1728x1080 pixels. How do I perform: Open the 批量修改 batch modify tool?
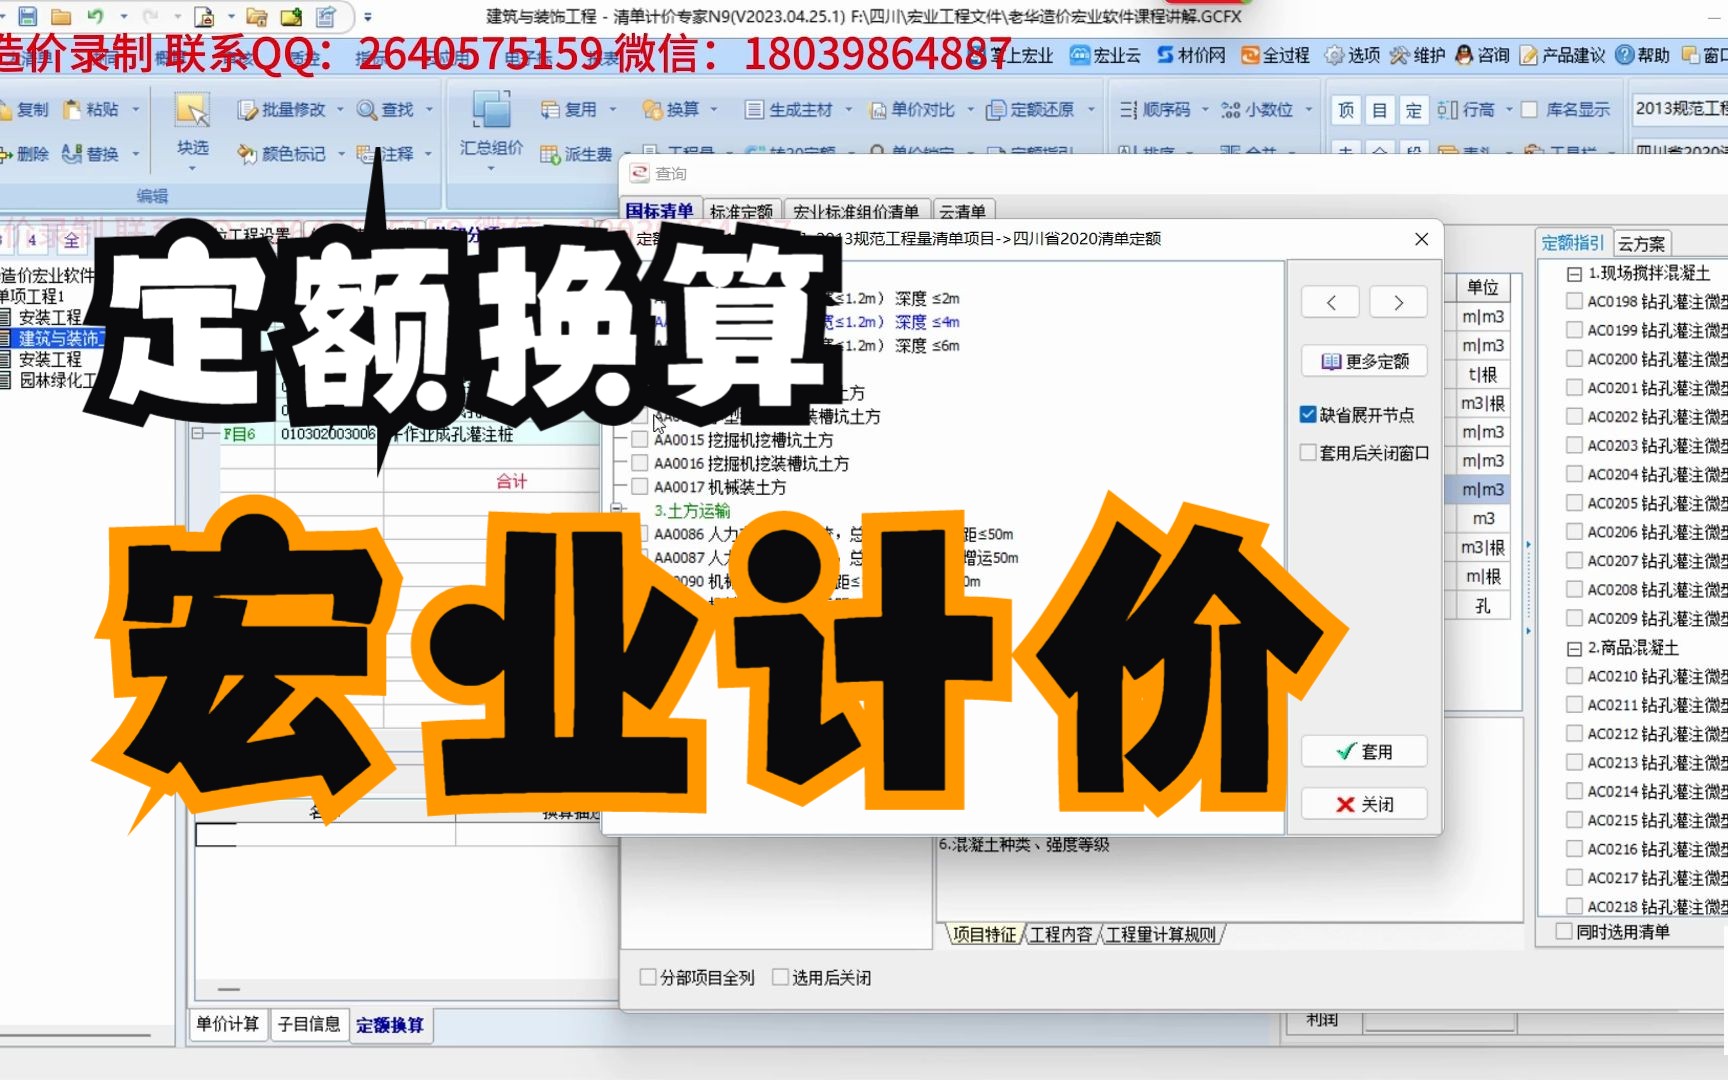click(283, 109)
